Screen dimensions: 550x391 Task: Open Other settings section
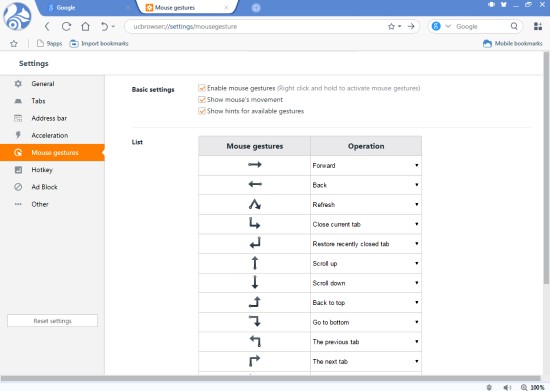click(x=52, y=204)
